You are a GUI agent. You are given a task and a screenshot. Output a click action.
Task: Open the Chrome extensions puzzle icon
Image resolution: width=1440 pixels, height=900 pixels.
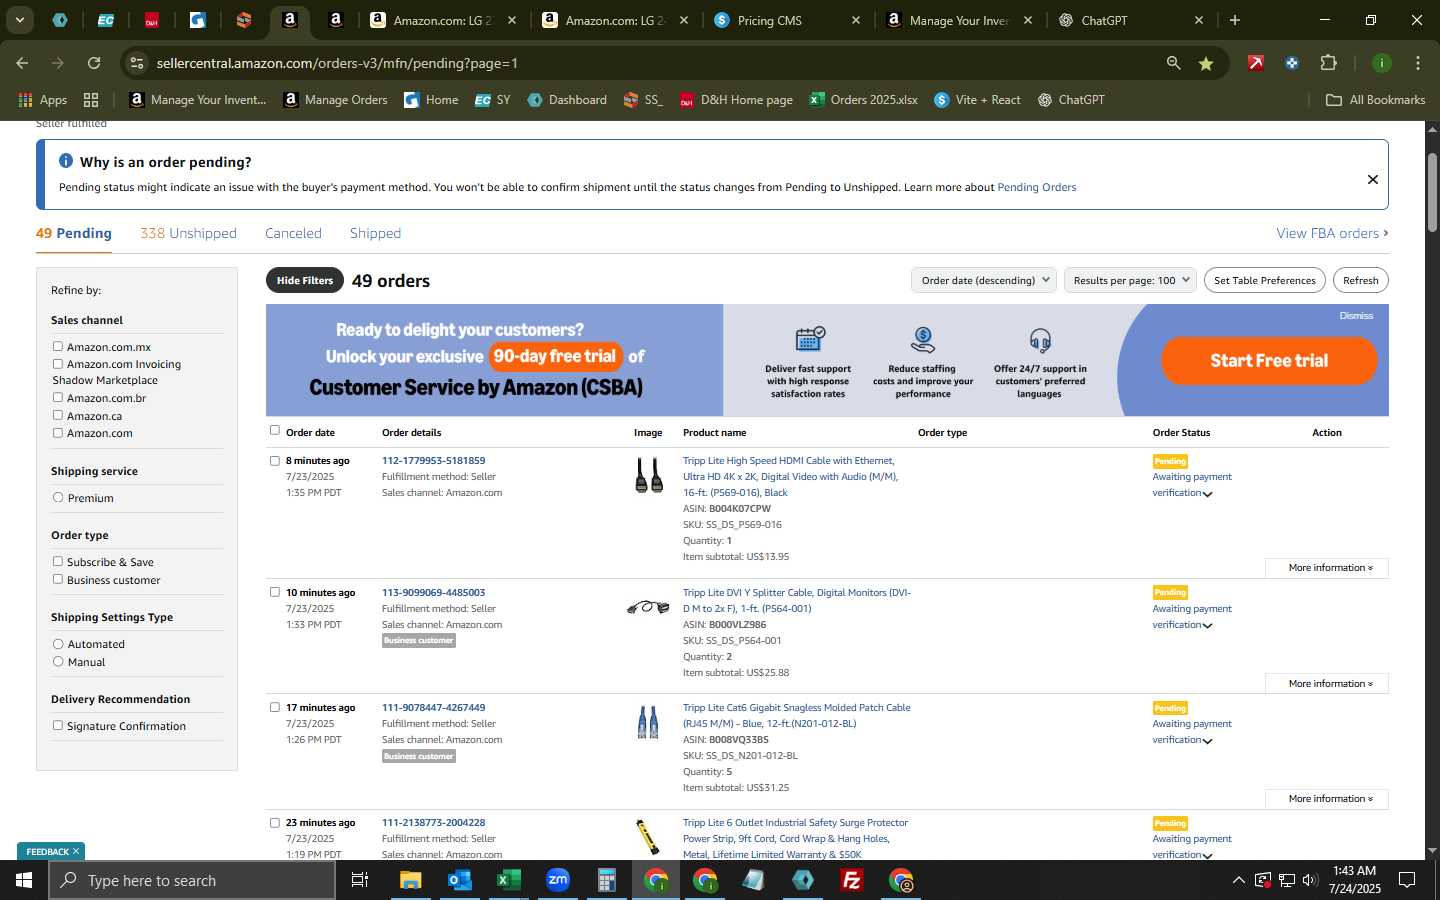pyautogui.click(x=1328, y=63)
